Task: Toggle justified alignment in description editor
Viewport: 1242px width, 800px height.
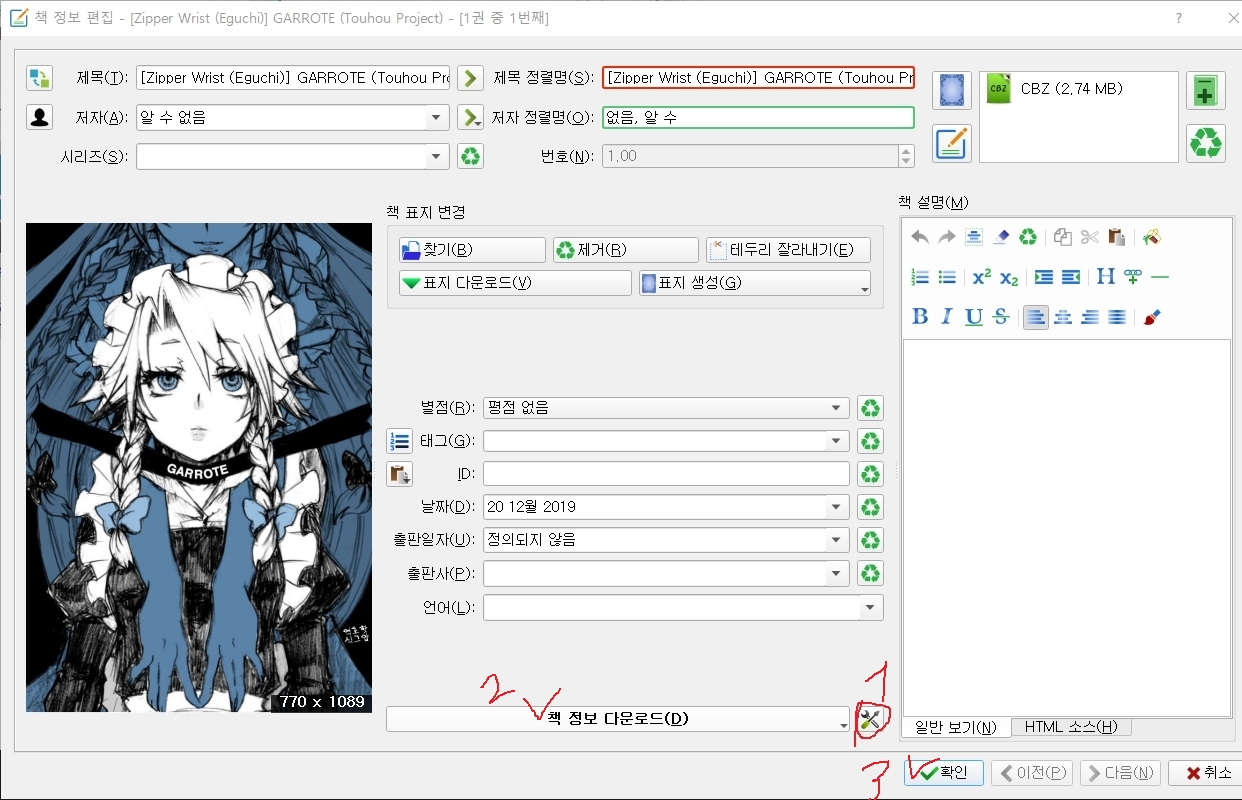Action: tap(1117, 317)
